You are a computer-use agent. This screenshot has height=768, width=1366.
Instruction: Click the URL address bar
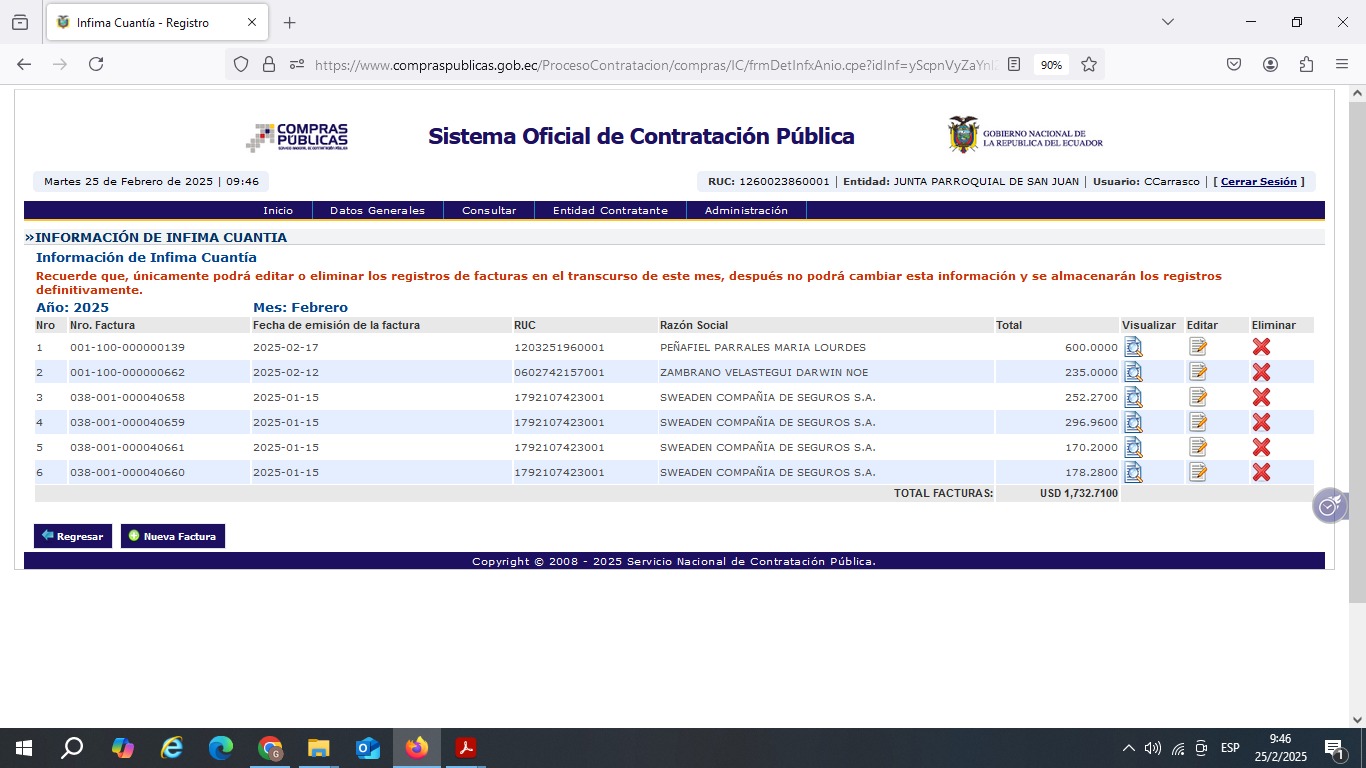[650, 64]
